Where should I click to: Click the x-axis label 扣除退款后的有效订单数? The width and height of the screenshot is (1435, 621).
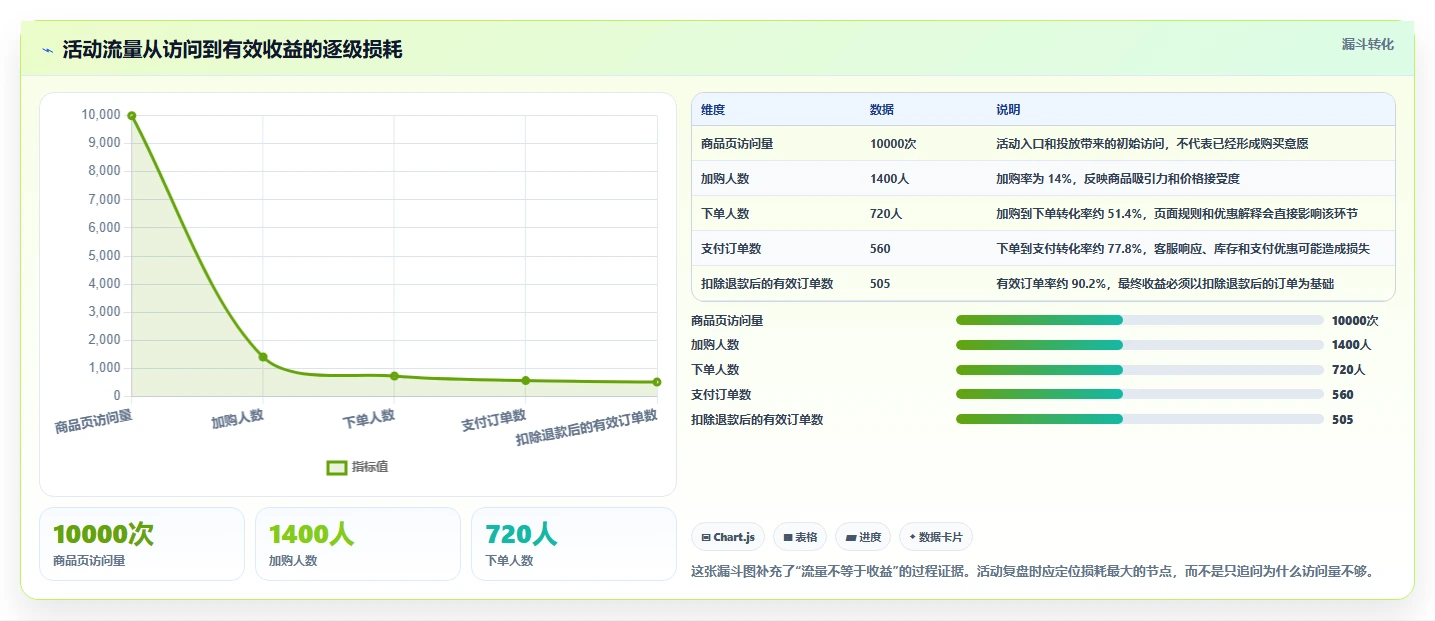(x=587, y=428)
